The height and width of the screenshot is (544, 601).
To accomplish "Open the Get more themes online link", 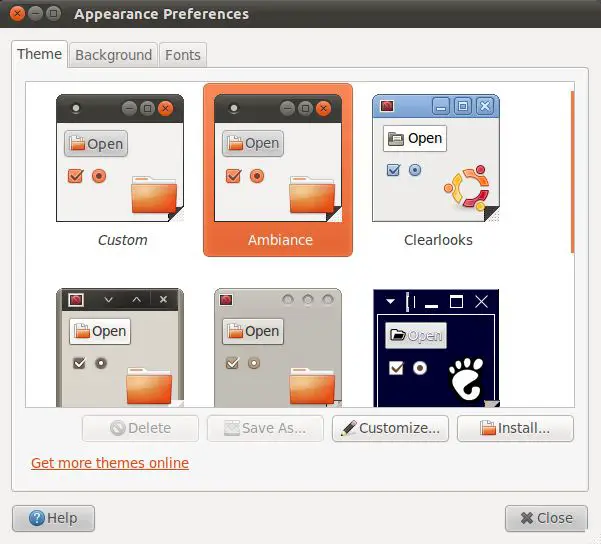I will pyautogui.click(x=110, y=463).
